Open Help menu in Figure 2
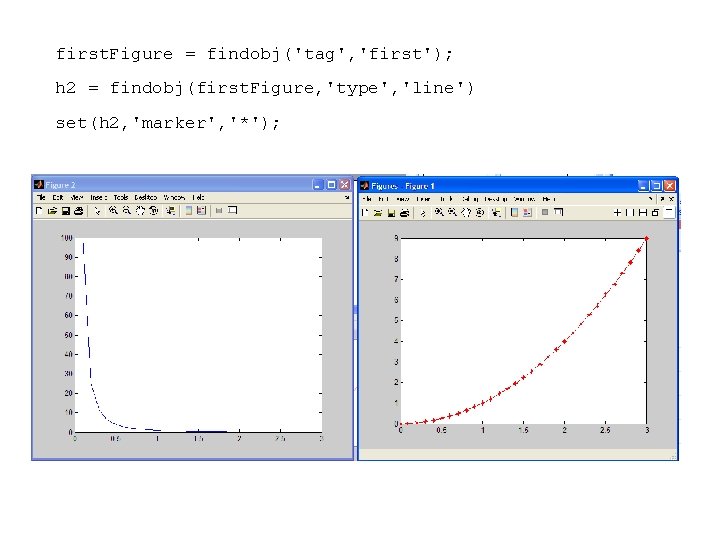720x540 pixels. click(198, 197)
